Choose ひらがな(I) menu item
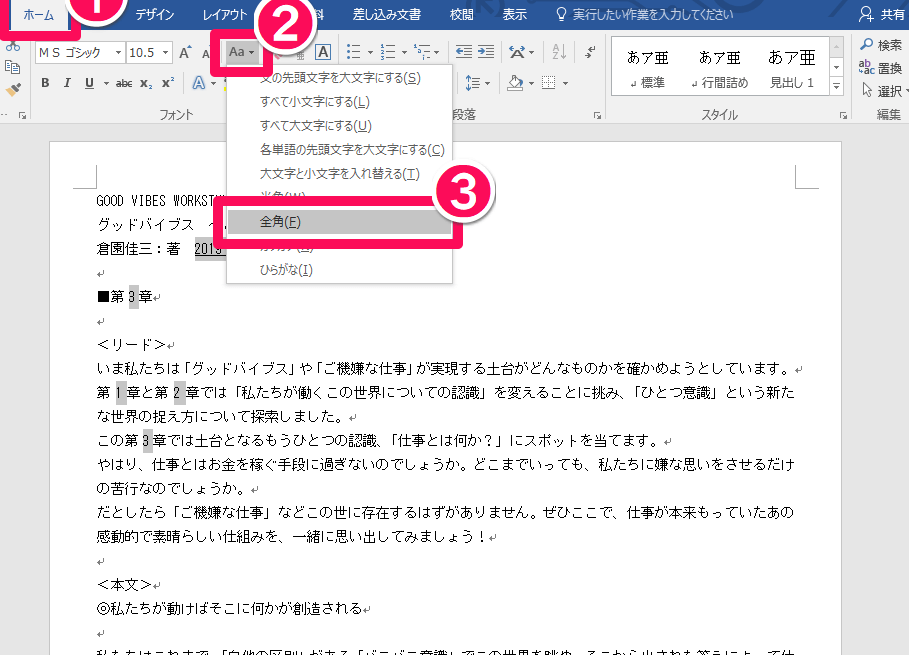This screenshot has width=909, height=655. click(x=340, y=270)
